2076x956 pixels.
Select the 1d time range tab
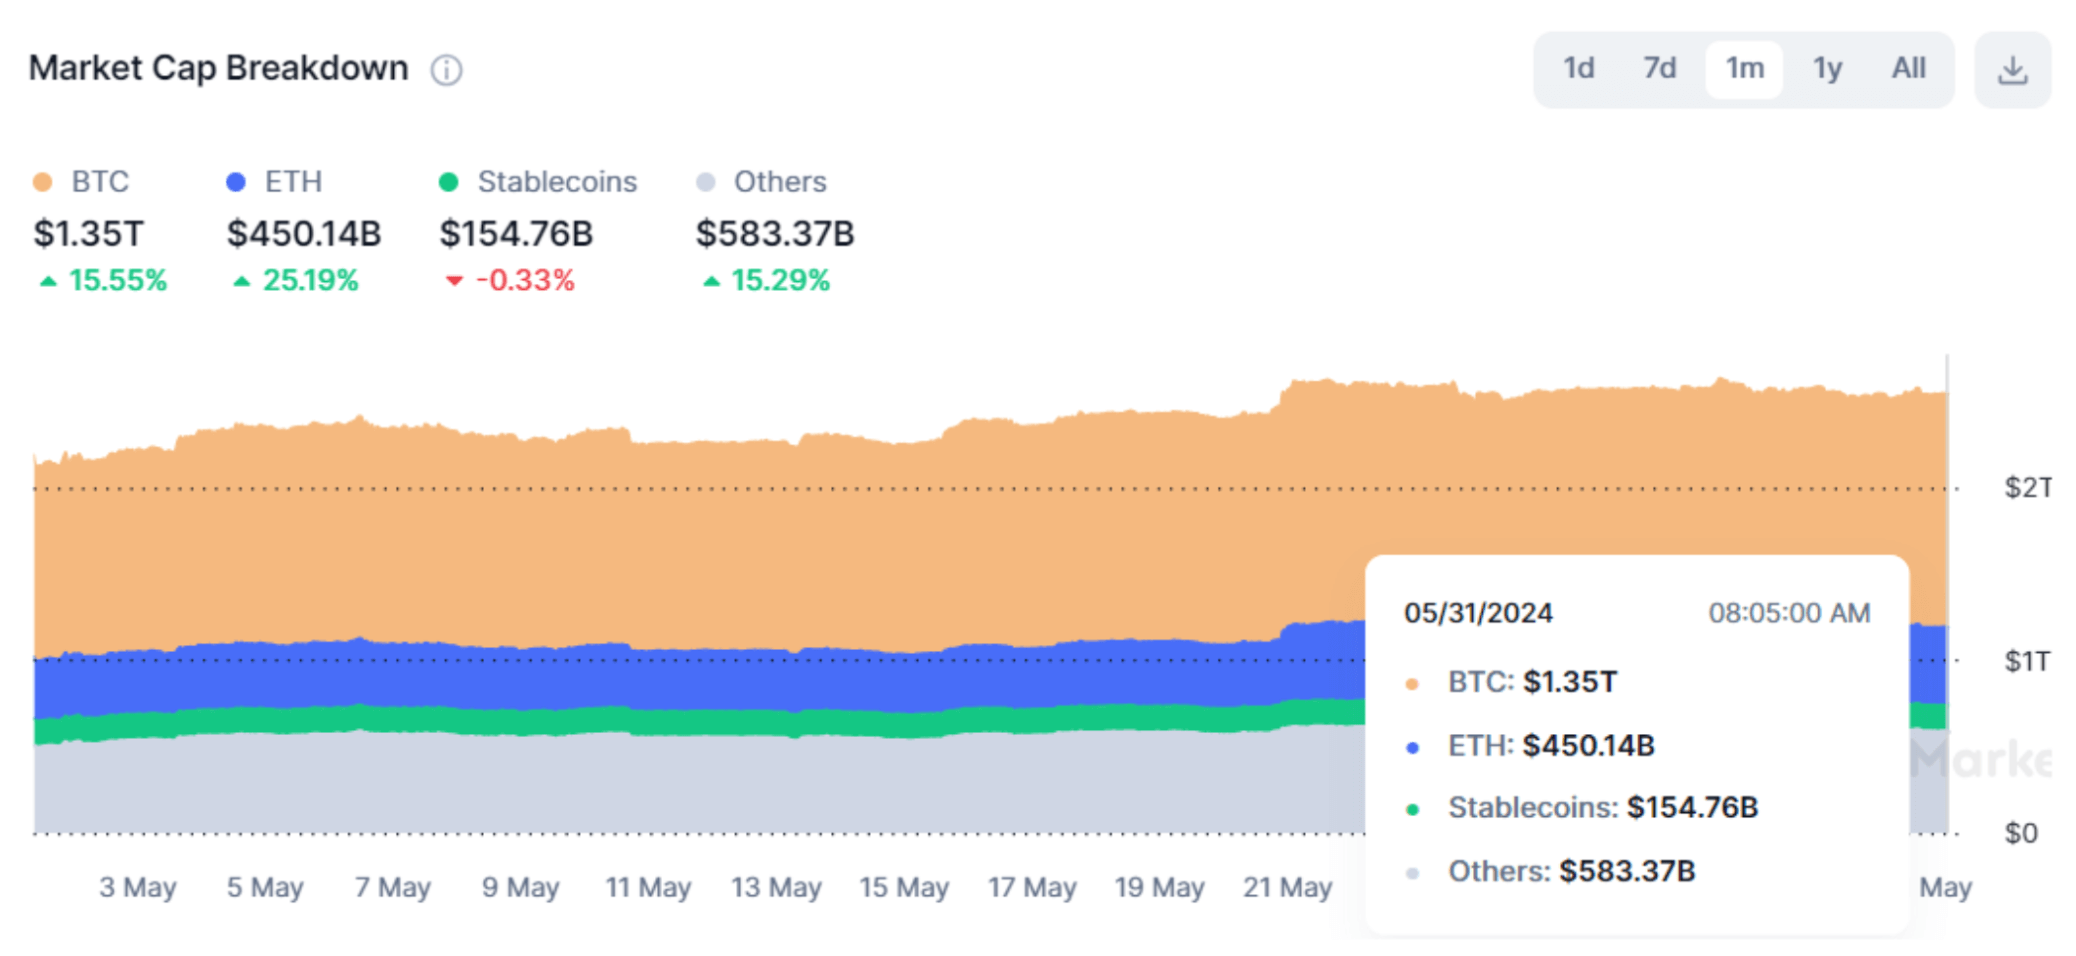pos(1578,69)
